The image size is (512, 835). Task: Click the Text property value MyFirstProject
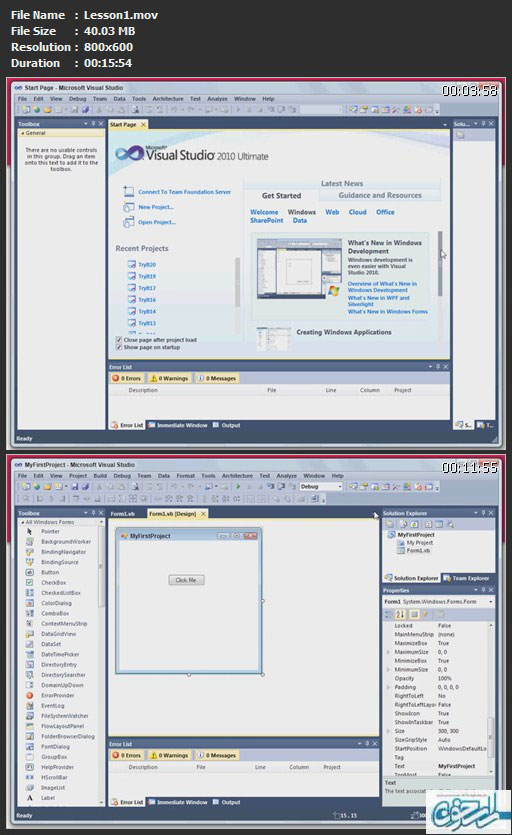457,766
